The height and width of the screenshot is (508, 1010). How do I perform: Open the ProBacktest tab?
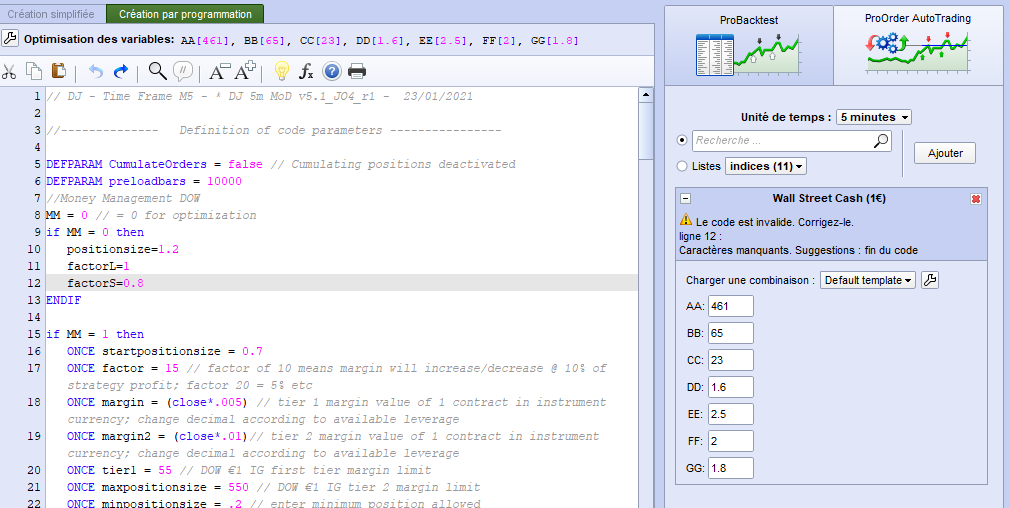click(x=748, y=46)
